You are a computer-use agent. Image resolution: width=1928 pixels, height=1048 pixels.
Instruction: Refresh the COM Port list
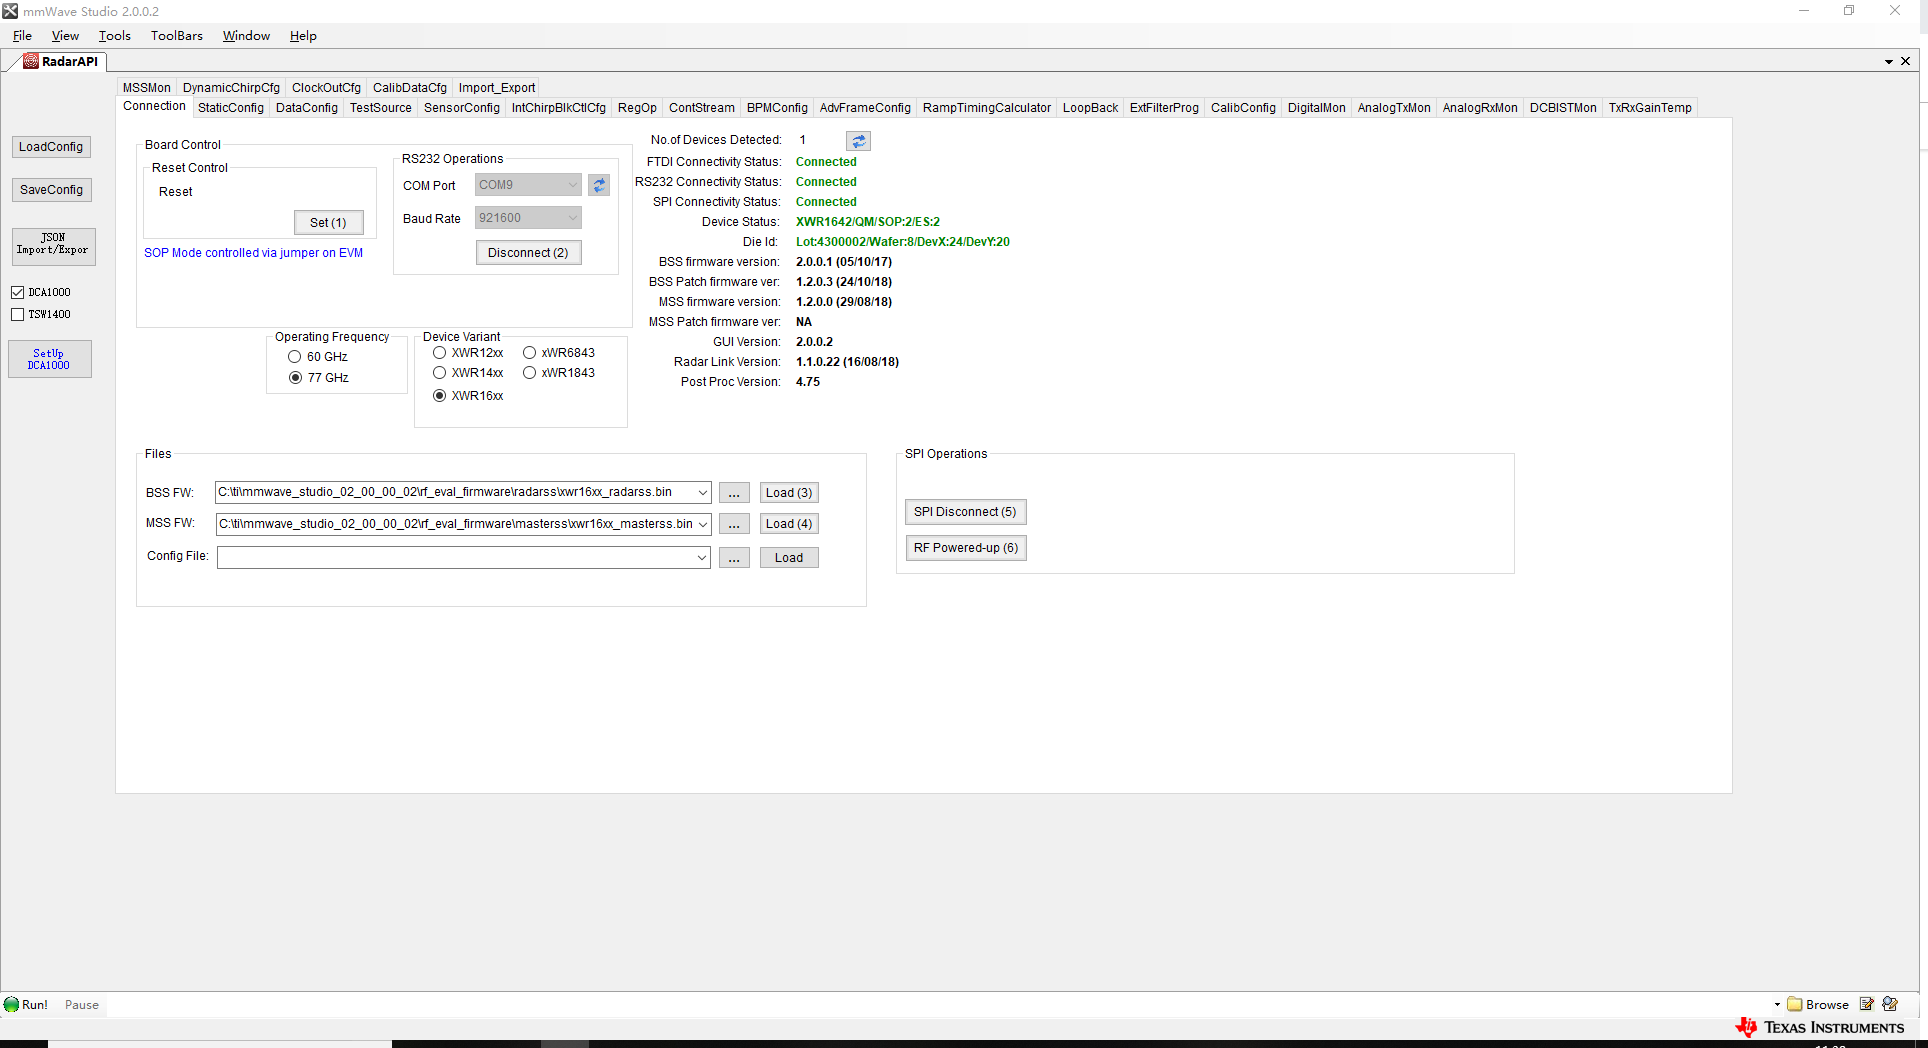tap(598, 185)
